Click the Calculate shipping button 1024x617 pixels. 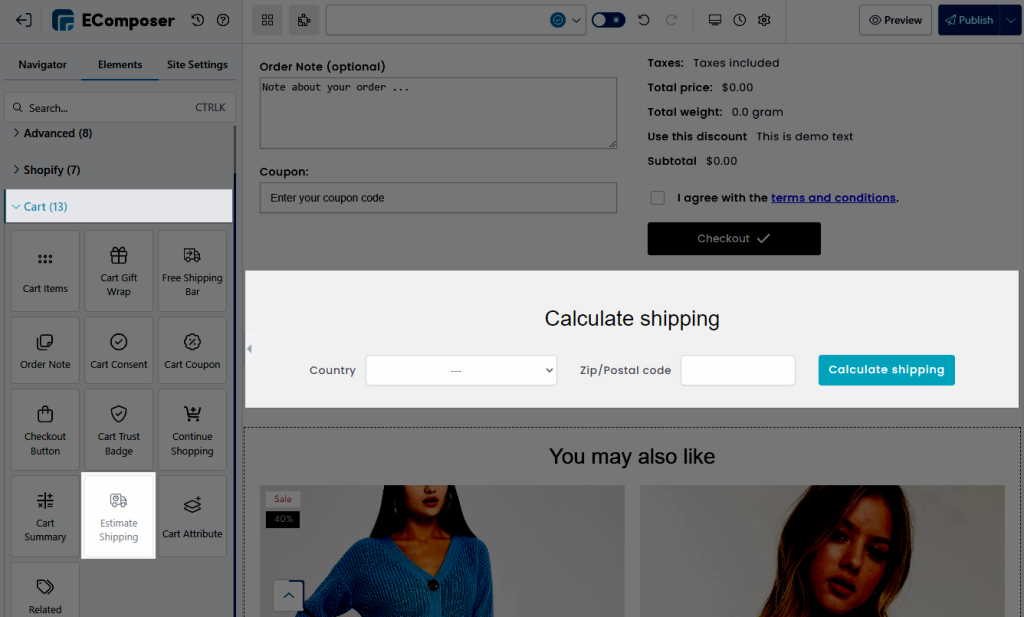[886, 370]
